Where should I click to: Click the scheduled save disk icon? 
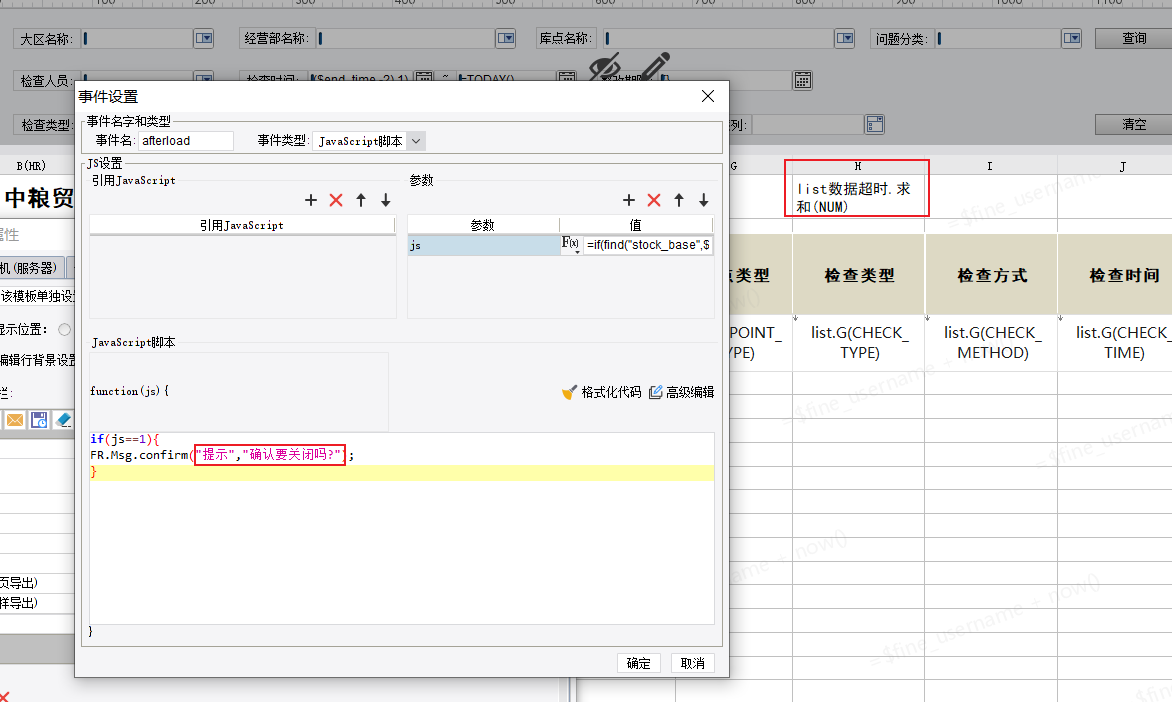[x=40, y=420]
